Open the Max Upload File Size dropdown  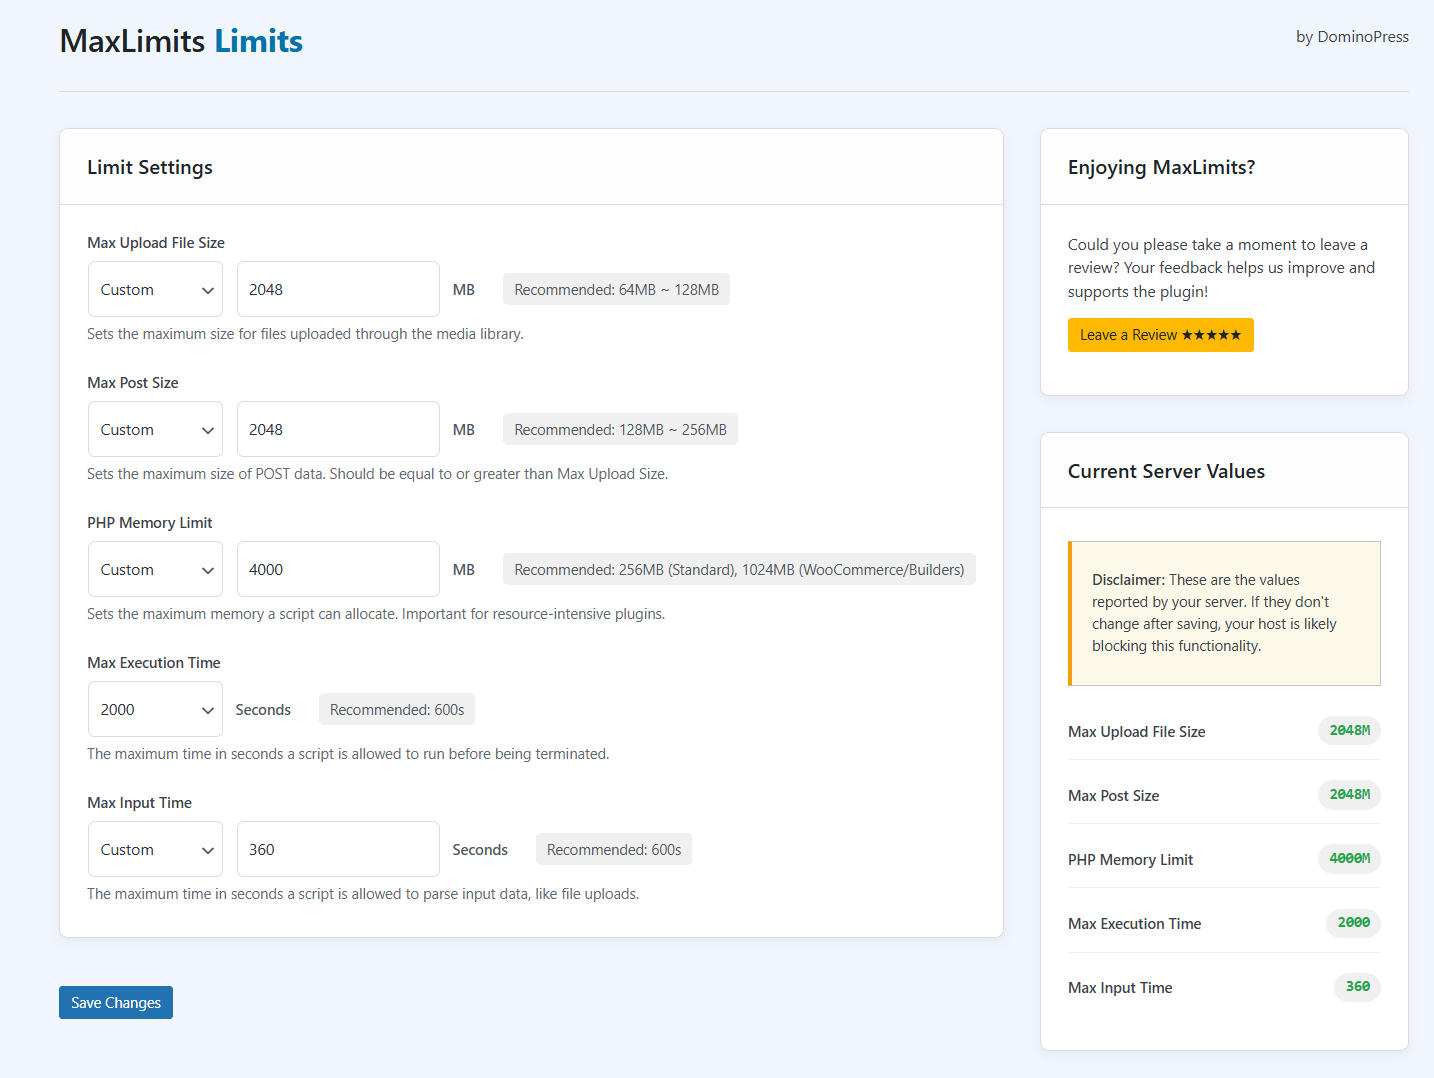155,290
